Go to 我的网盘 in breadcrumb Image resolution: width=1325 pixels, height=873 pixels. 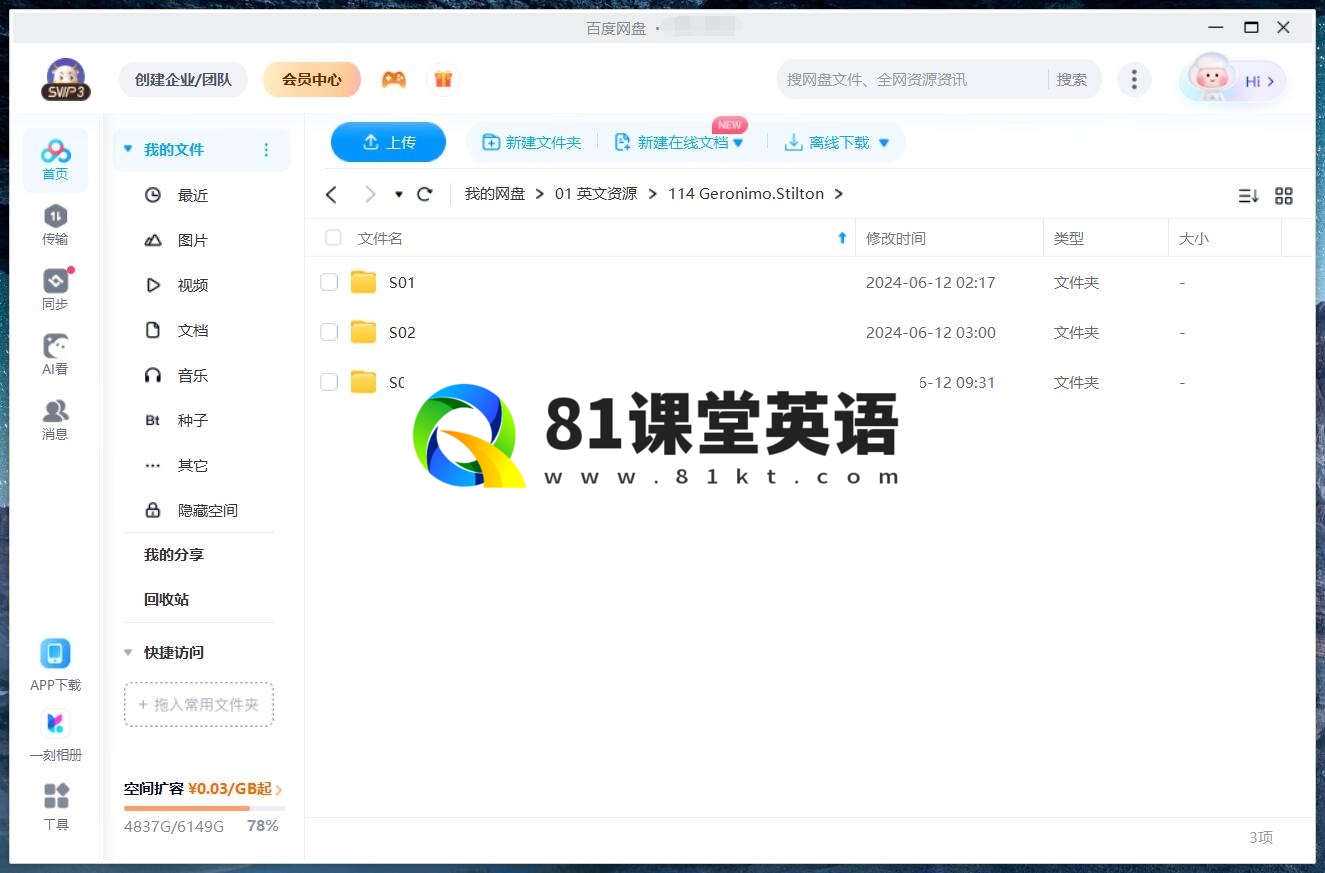tap(495, 194)
